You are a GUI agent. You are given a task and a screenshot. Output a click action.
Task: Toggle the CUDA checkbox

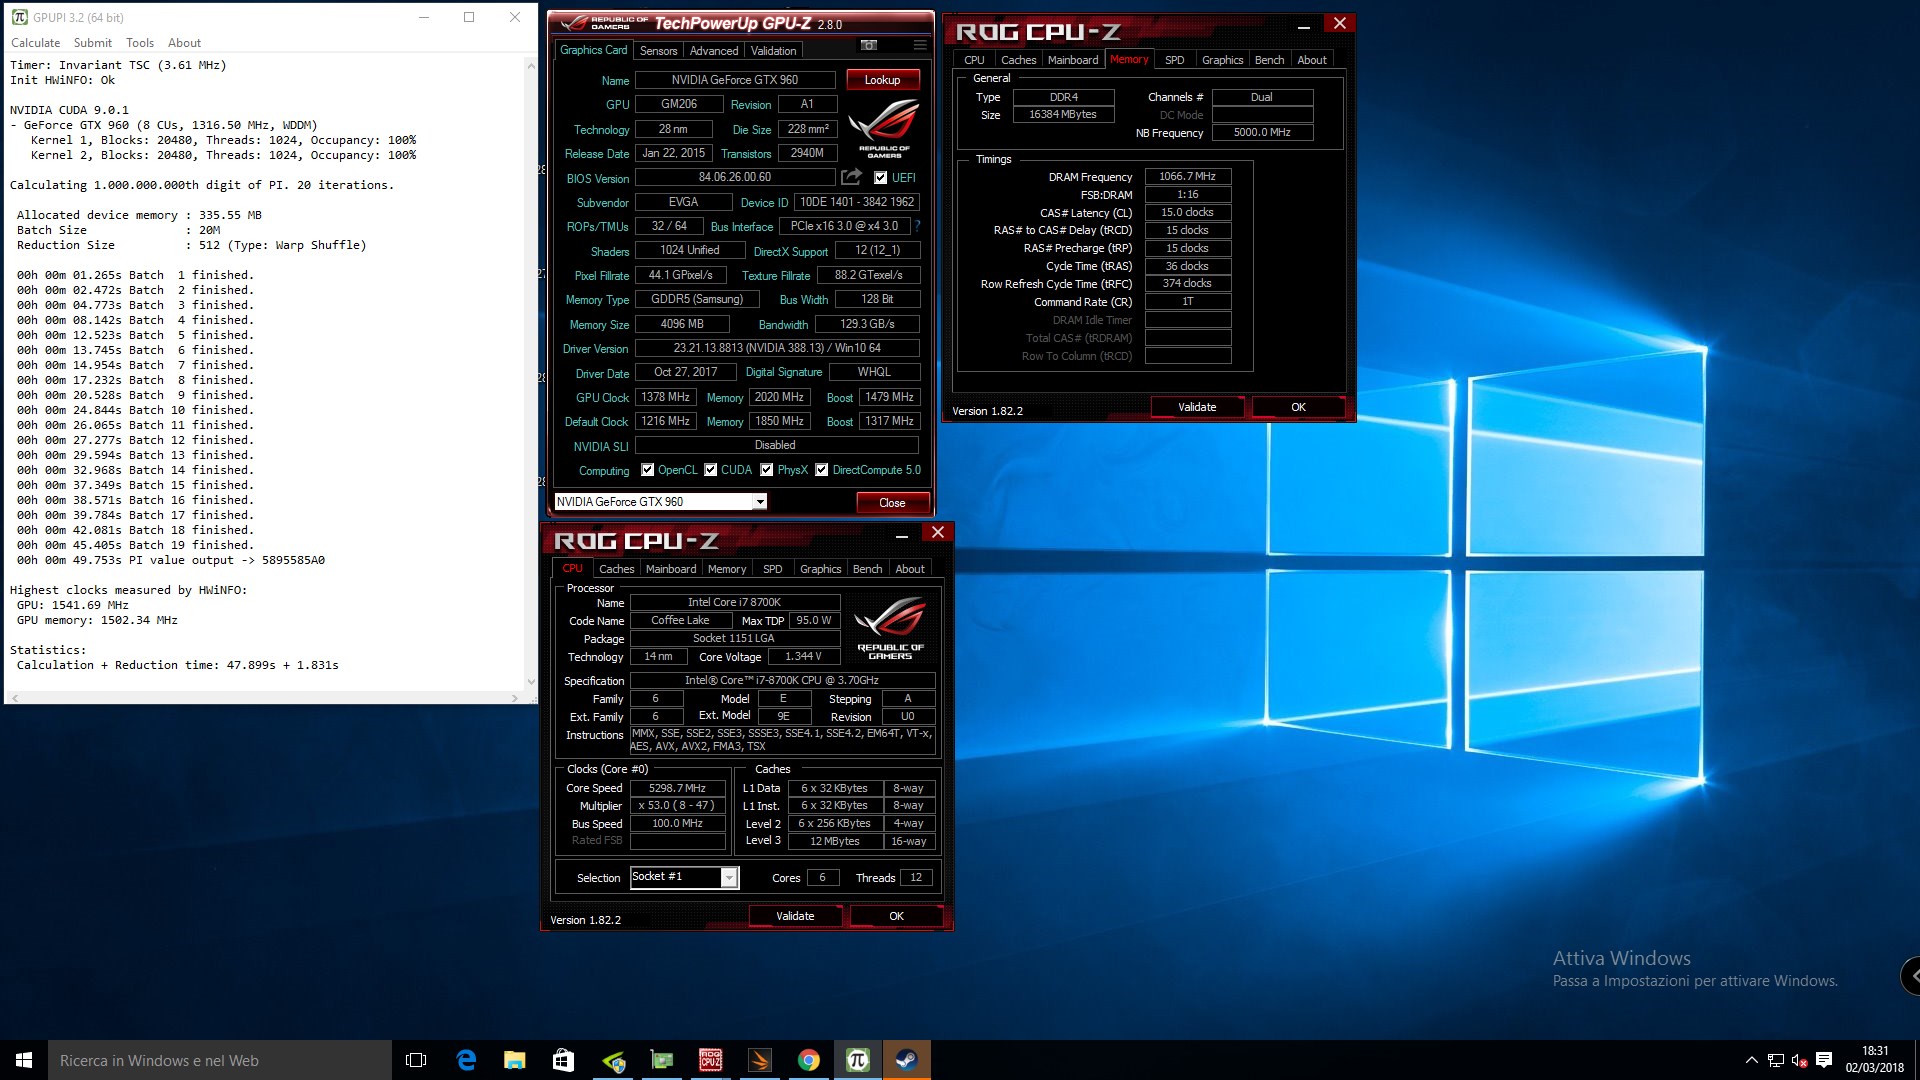click(711, 470)
